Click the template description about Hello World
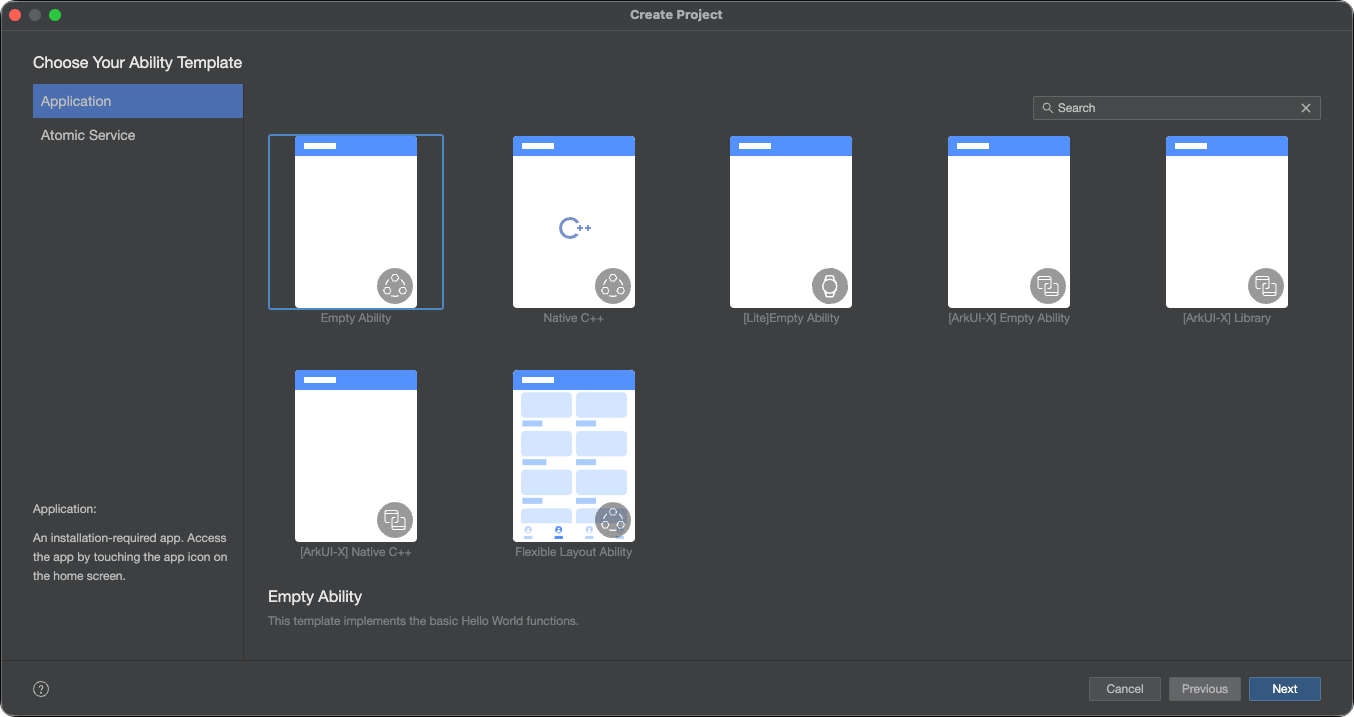 point(423,621)
